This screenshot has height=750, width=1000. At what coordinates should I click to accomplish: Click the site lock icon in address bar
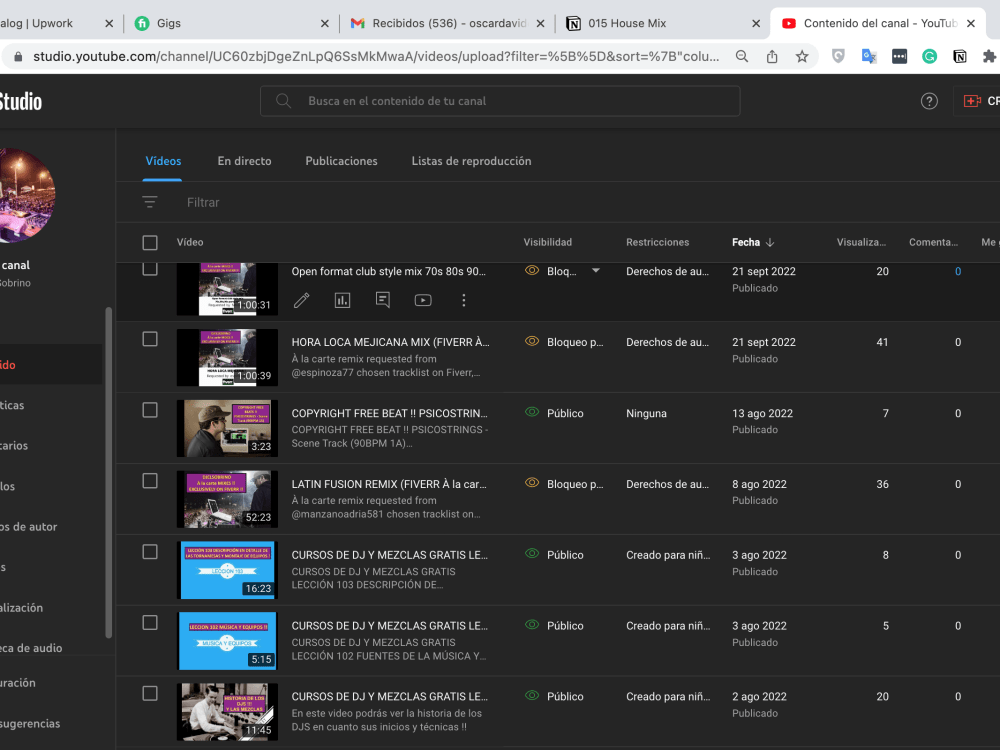pos(18,57)
